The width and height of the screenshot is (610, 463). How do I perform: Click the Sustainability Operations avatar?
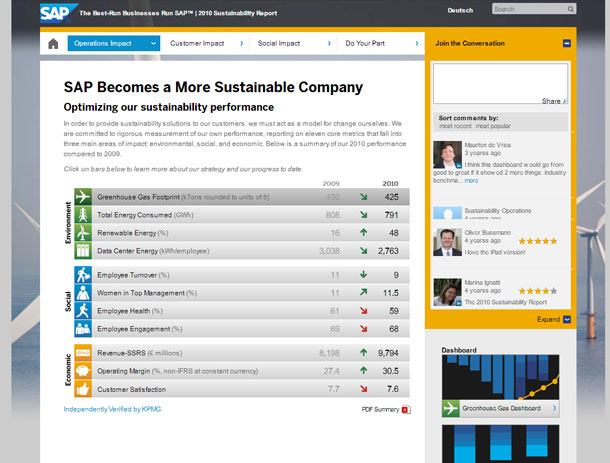coord(448,213)
